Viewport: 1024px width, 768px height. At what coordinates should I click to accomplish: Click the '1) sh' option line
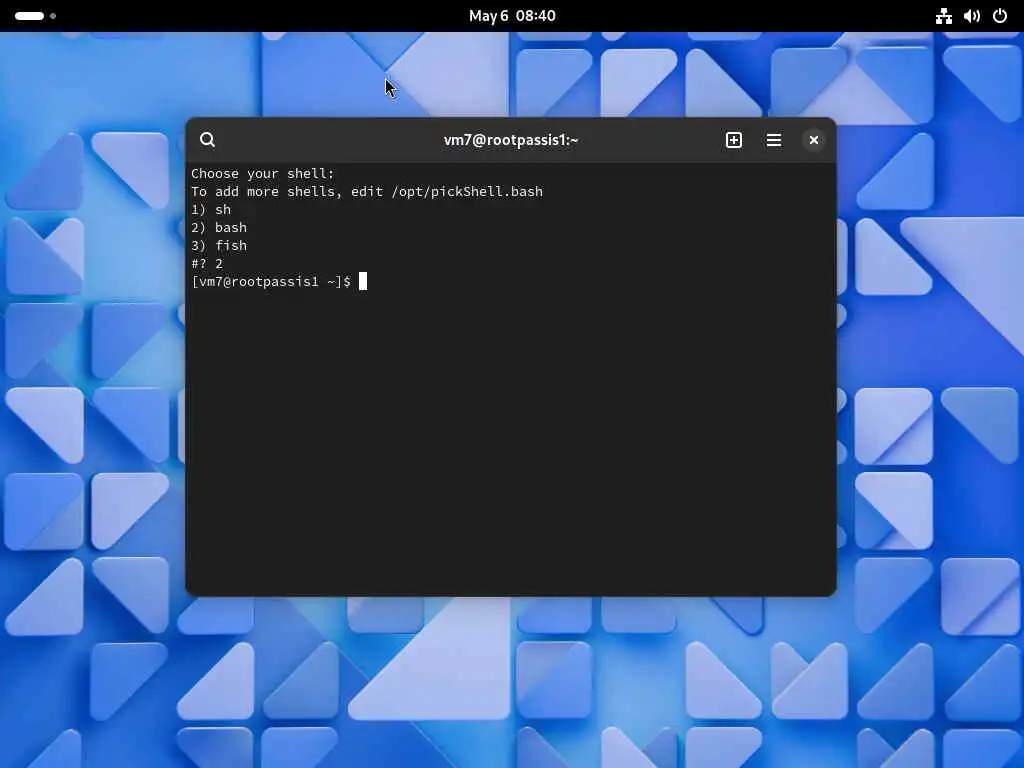tap(211, 210)
